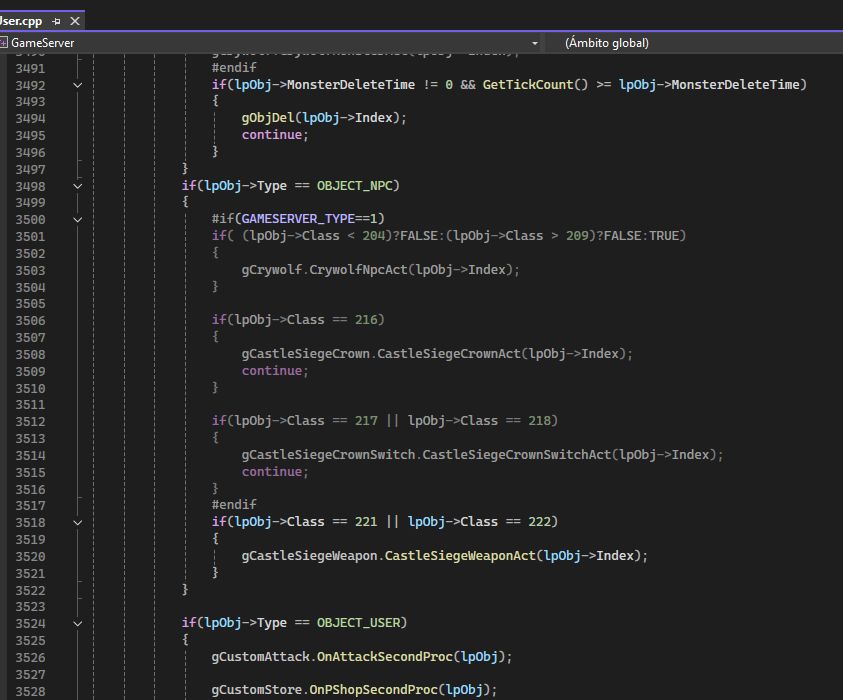This screenshot has height=700, width=843.
Task: Click line number 3523 in the margin
Action: 30,606
